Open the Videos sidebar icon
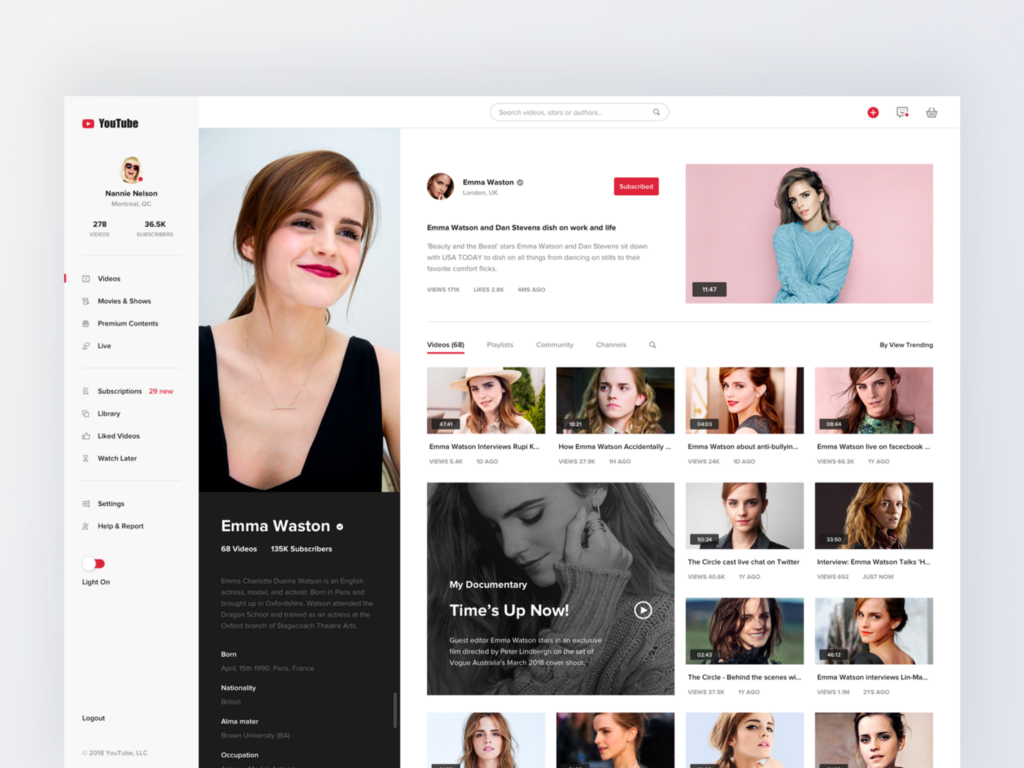 pyautogui.click(x=86, y=279)
